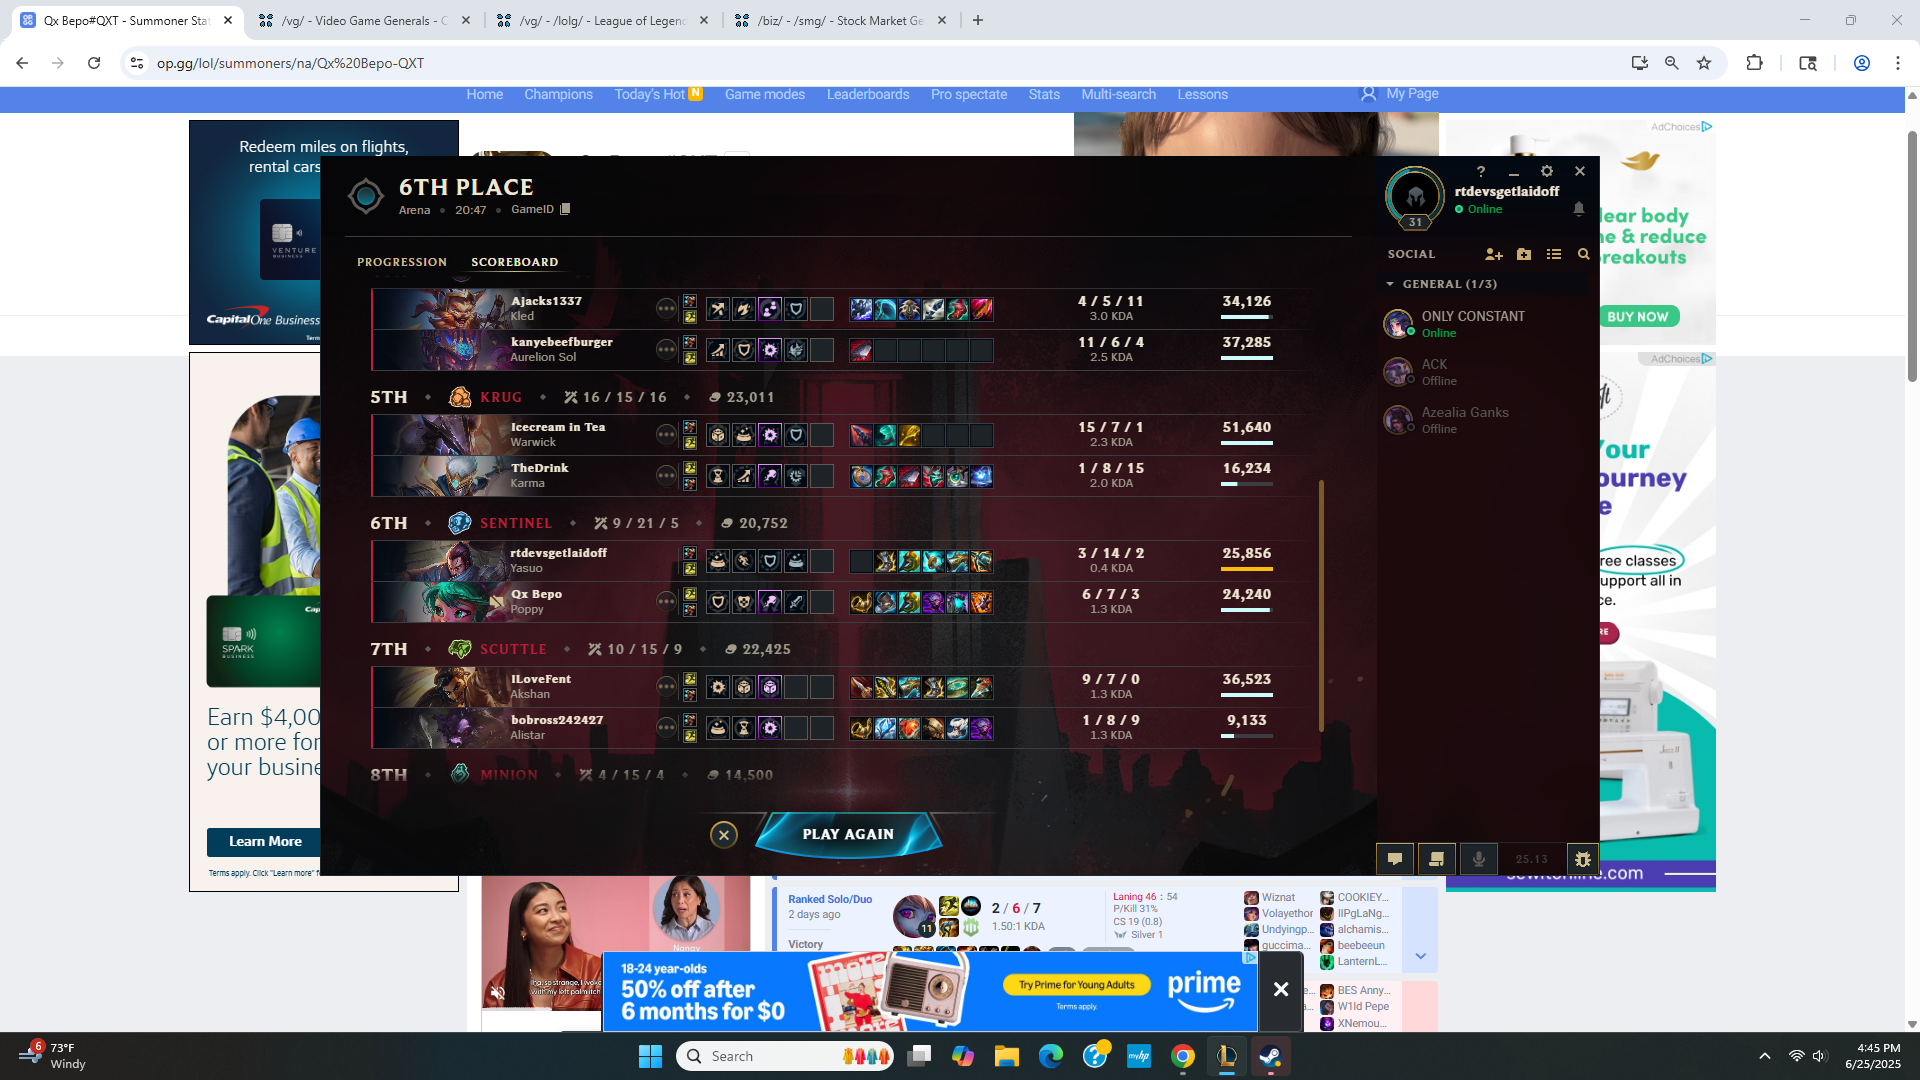
Task: Search friends with the magnifier icon
Action: (x=1583, y=254)
